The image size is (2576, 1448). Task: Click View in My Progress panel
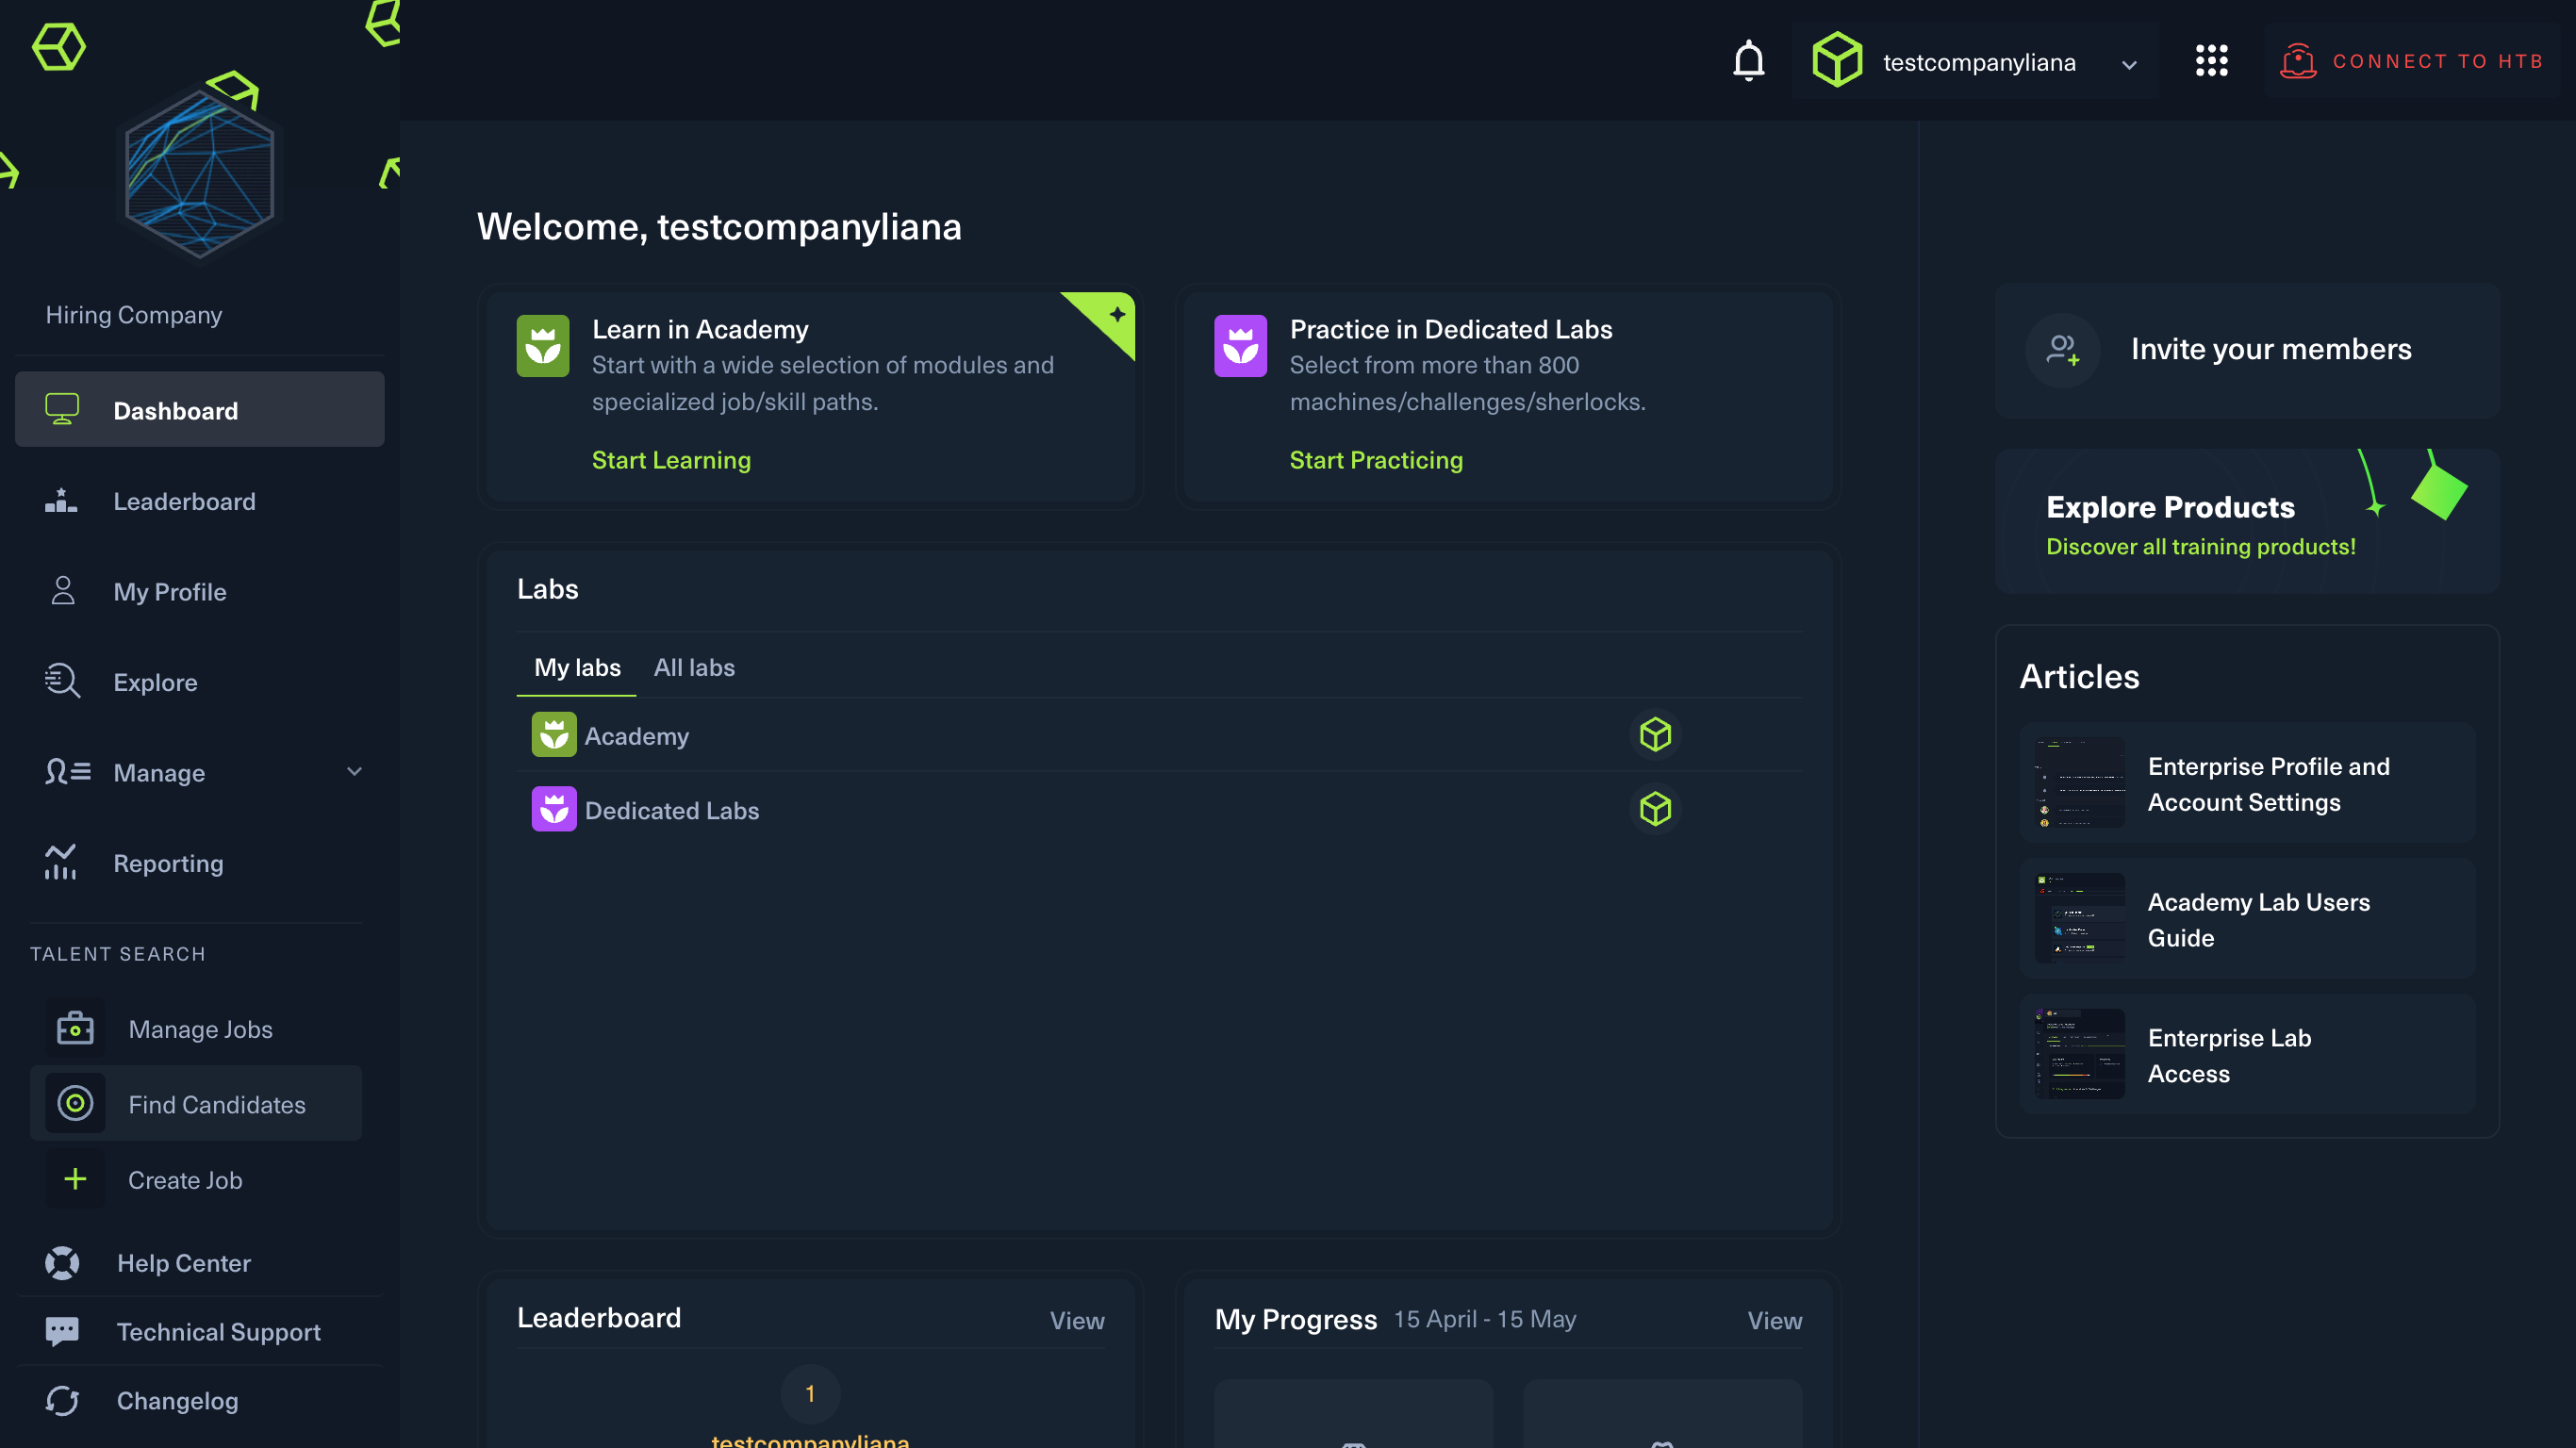click(1774, 1320)
